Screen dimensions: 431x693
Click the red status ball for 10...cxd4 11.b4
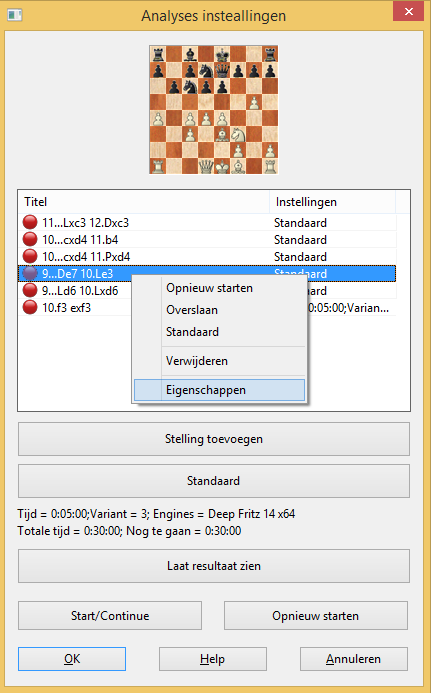[30, 240]
